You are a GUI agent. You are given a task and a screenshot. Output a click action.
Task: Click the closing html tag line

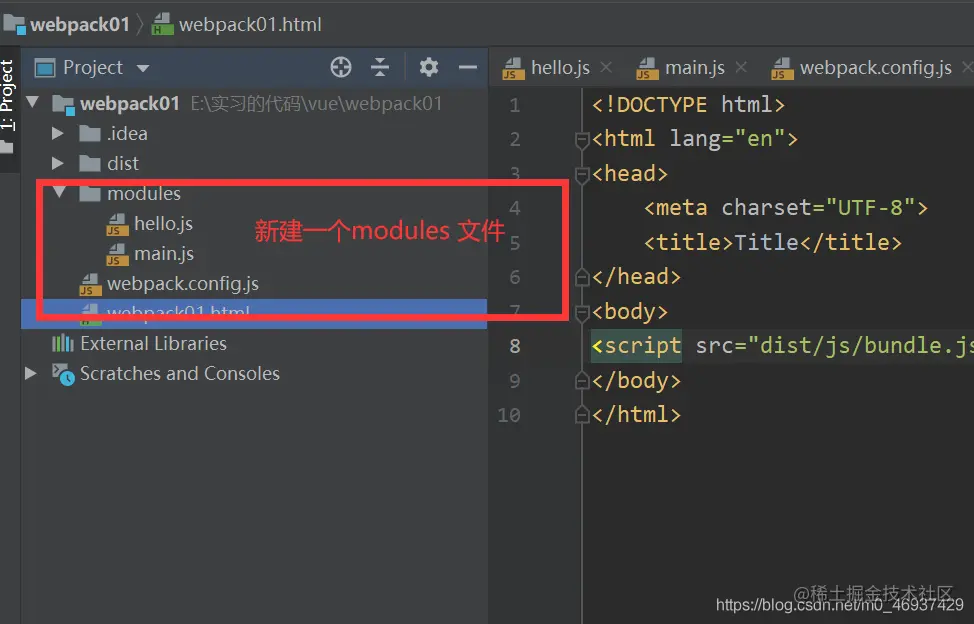pos(636,414)
